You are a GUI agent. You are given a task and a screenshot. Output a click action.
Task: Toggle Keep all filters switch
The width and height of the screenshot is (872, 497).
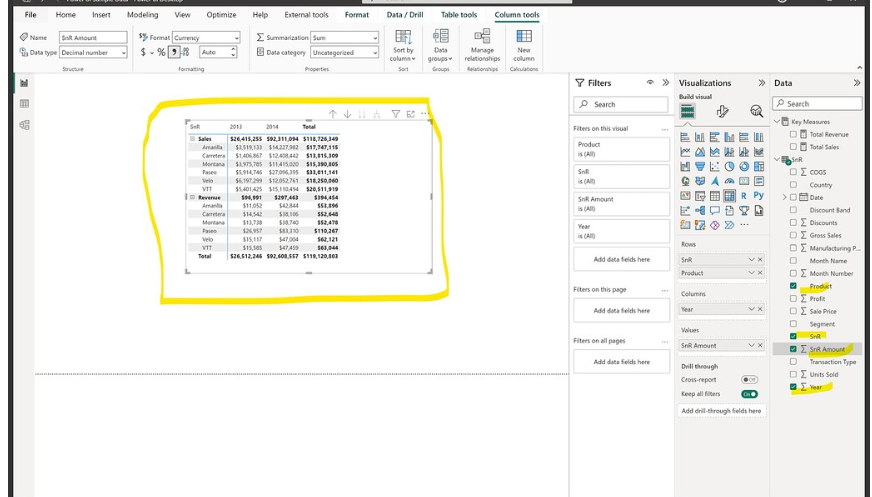pos(749,394)
